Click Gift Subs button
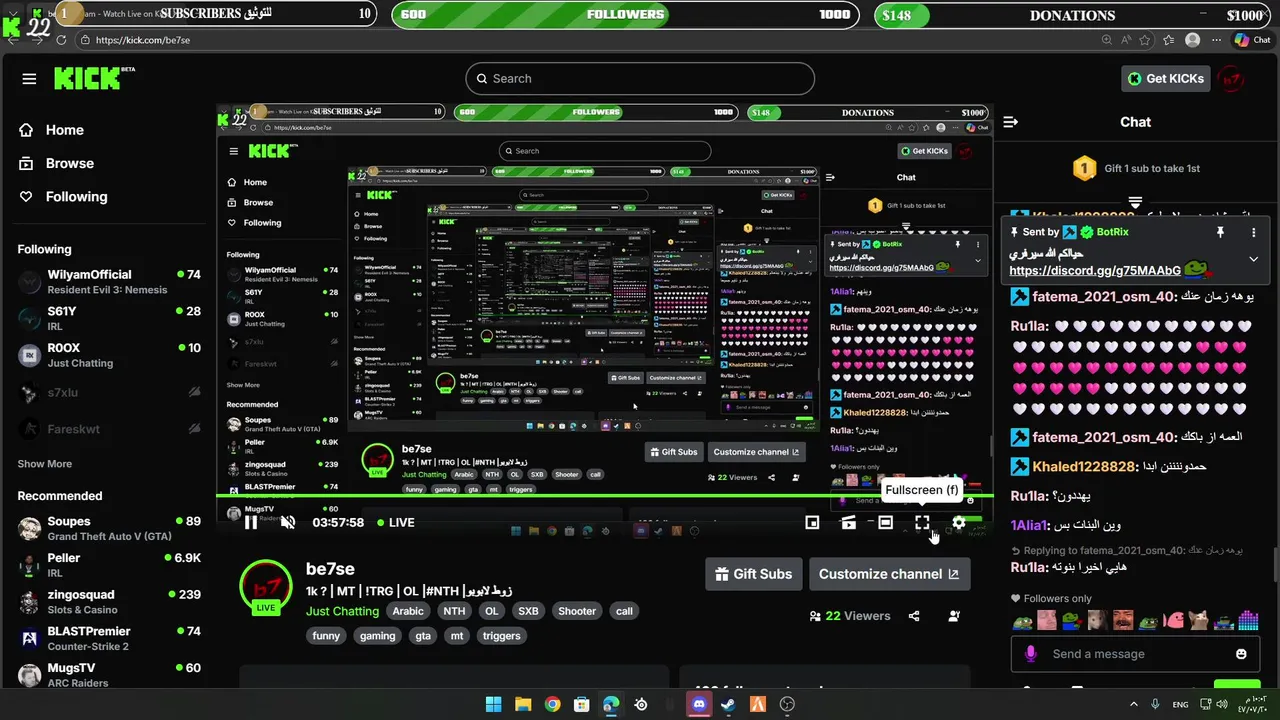The image size is (1280, 720). (x=753, y=574)
